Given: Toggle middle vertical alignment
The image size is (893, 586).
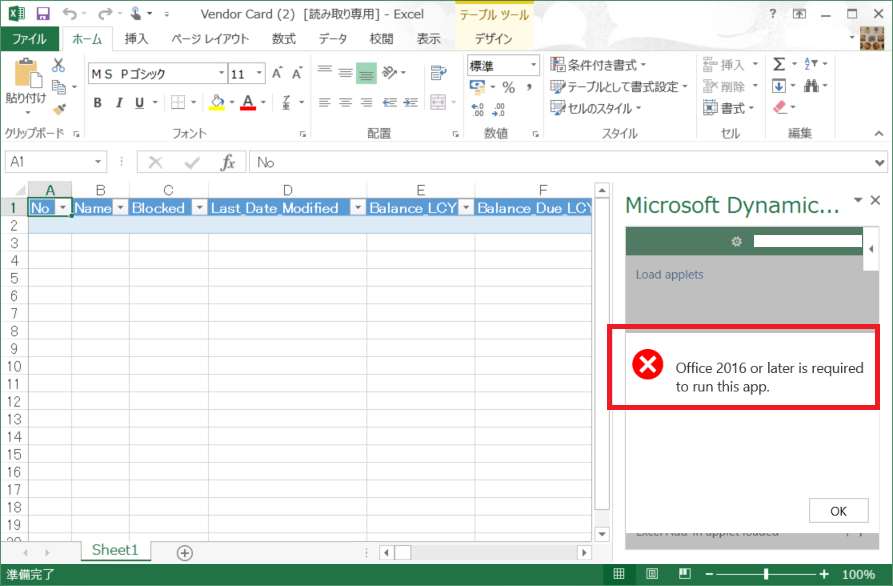Looking at the screenshot, I should (x=346, y=73).
